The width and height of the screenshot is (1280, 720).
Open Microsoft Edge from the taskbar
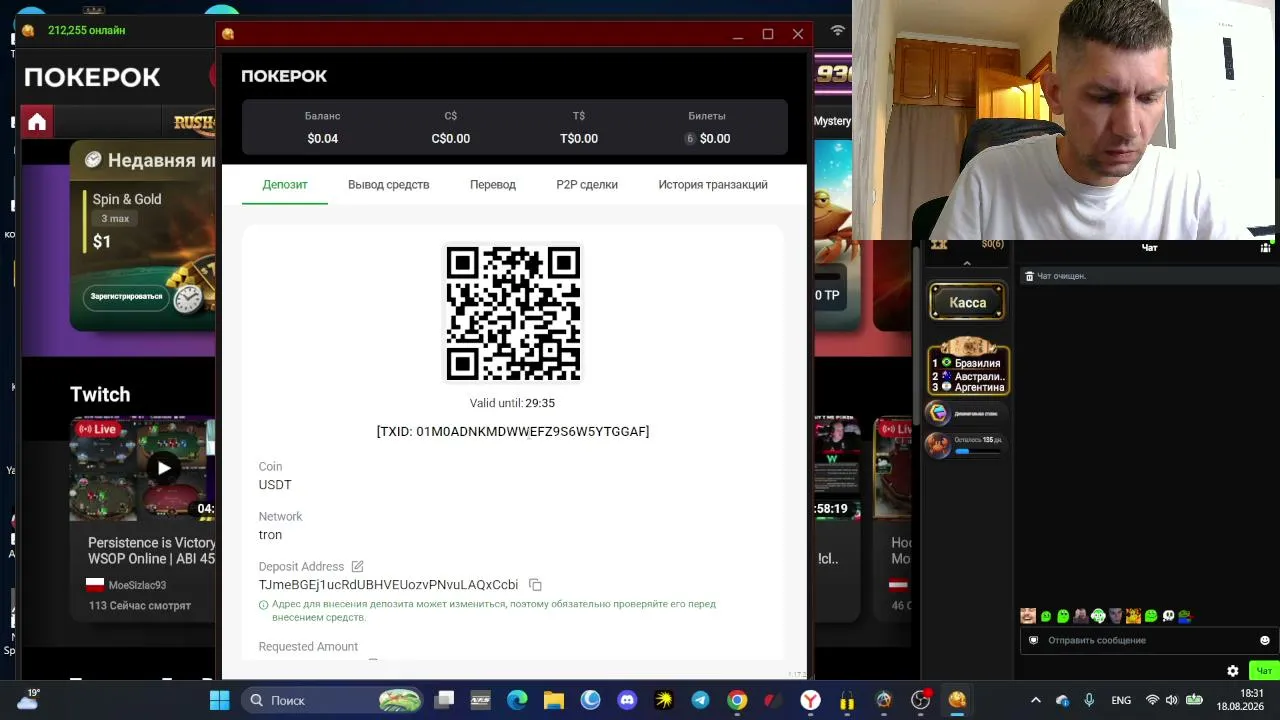[517, 700]
